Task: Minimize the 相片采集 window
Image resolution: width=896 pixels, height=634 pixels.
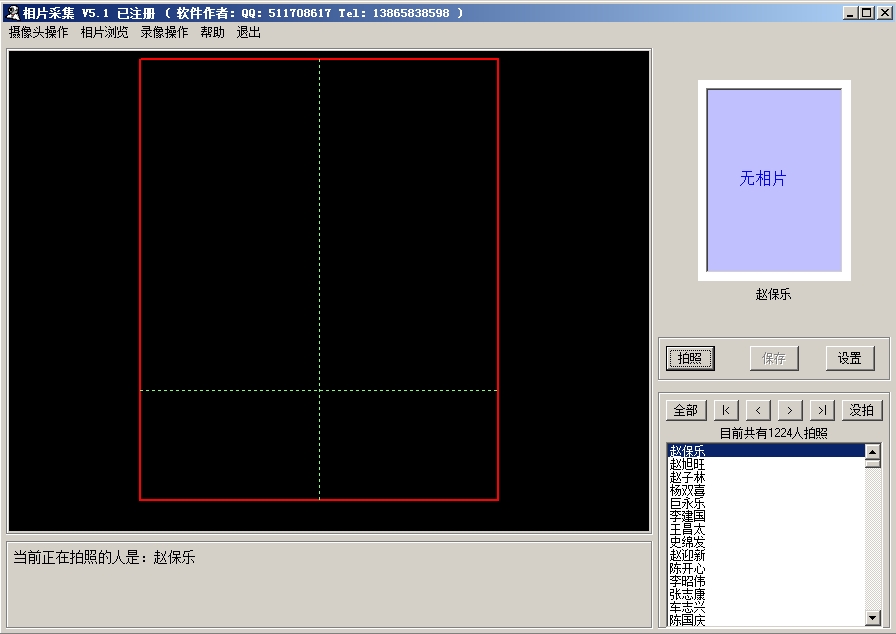Action: [x=850, y=13]
